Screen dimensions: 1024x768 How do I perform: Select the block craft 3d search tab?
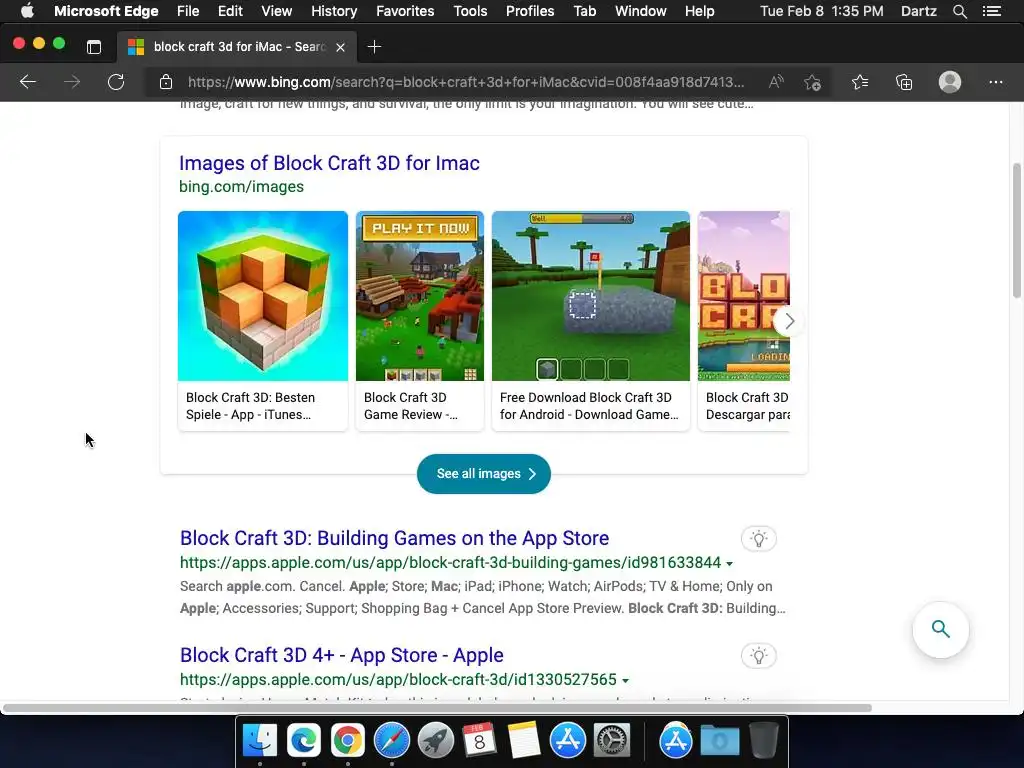(237, 47)
